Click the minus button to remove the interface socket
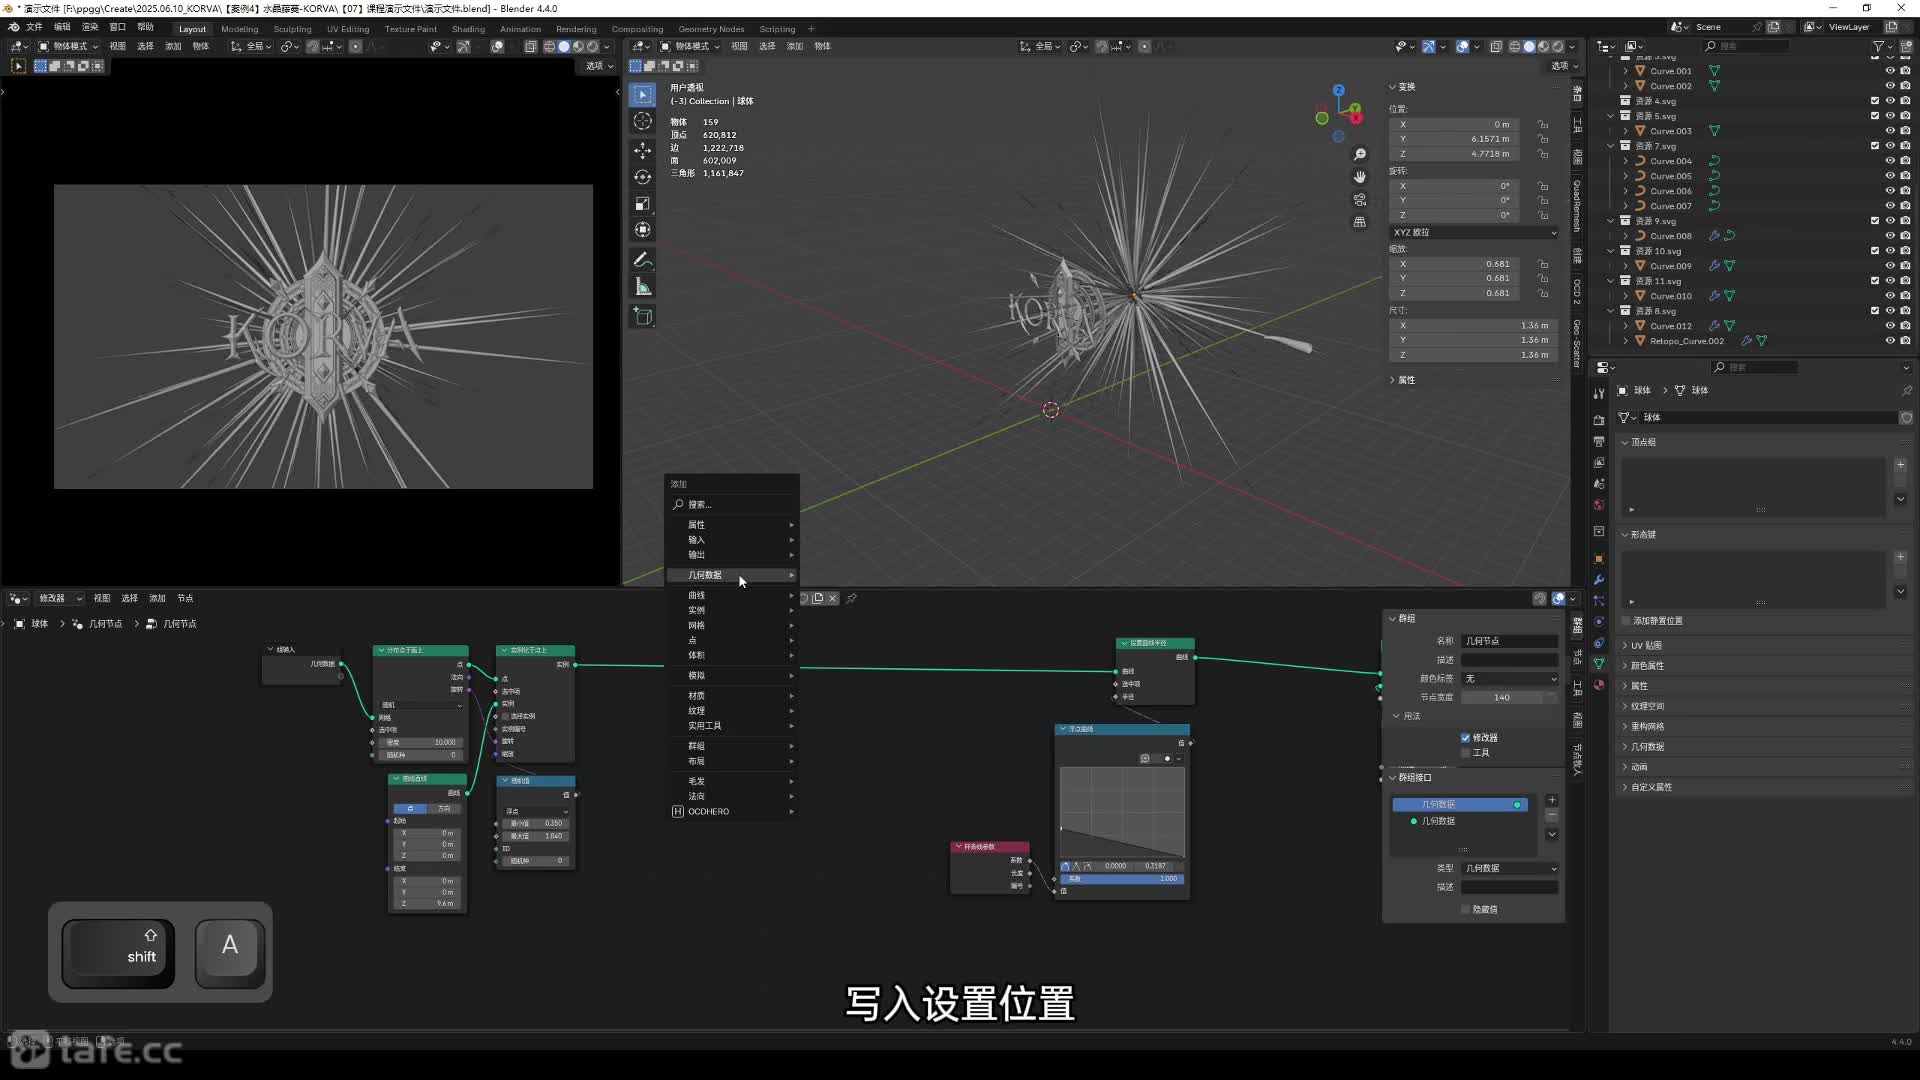 click(1552, 816)
